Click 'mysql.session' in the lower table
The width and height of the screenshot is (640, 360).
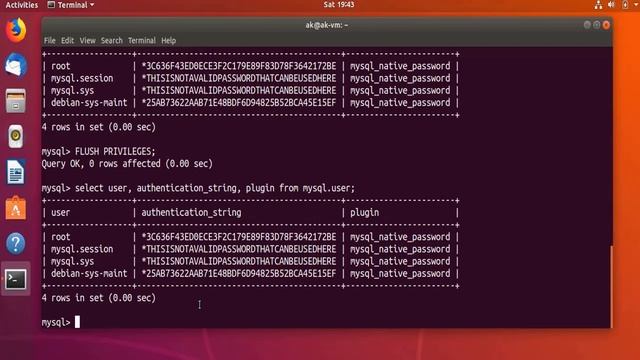(82, 249)
